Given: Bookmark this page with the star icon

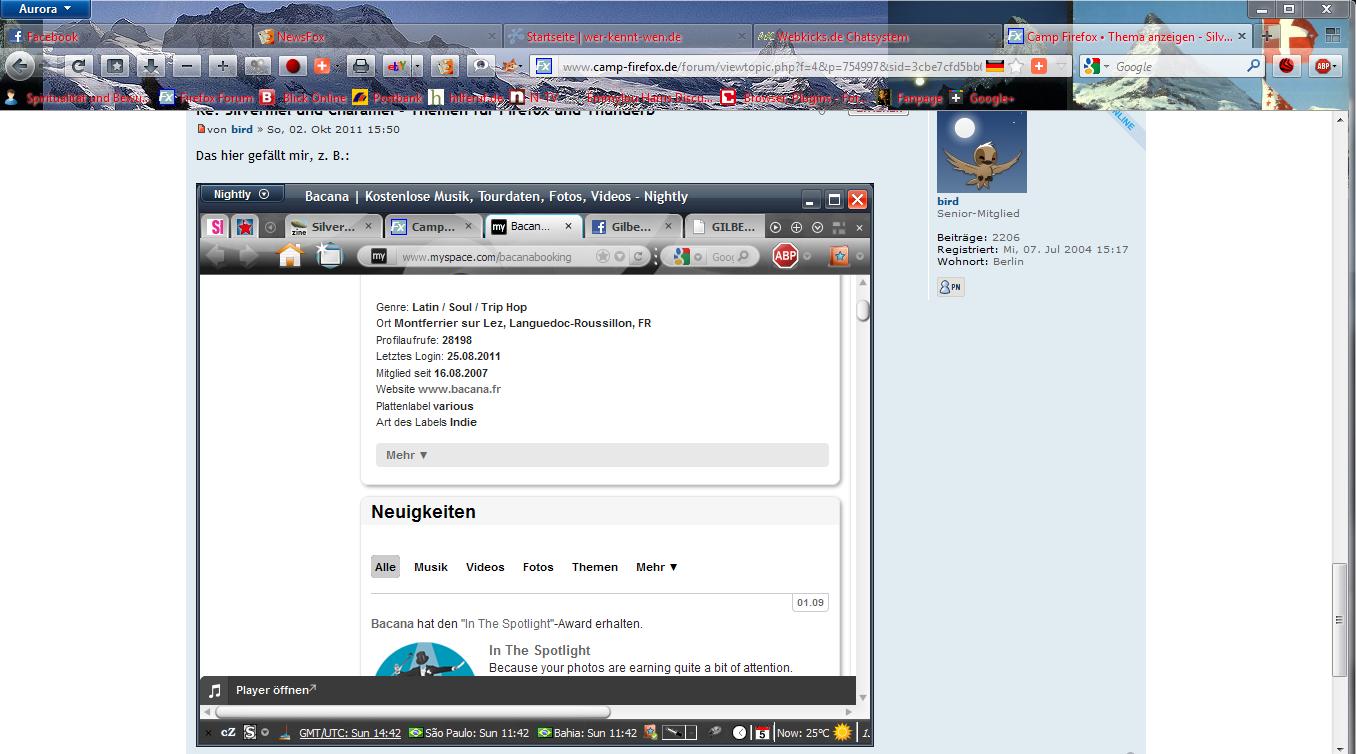Looking at the screenshot, I should tap(1017, 66).
